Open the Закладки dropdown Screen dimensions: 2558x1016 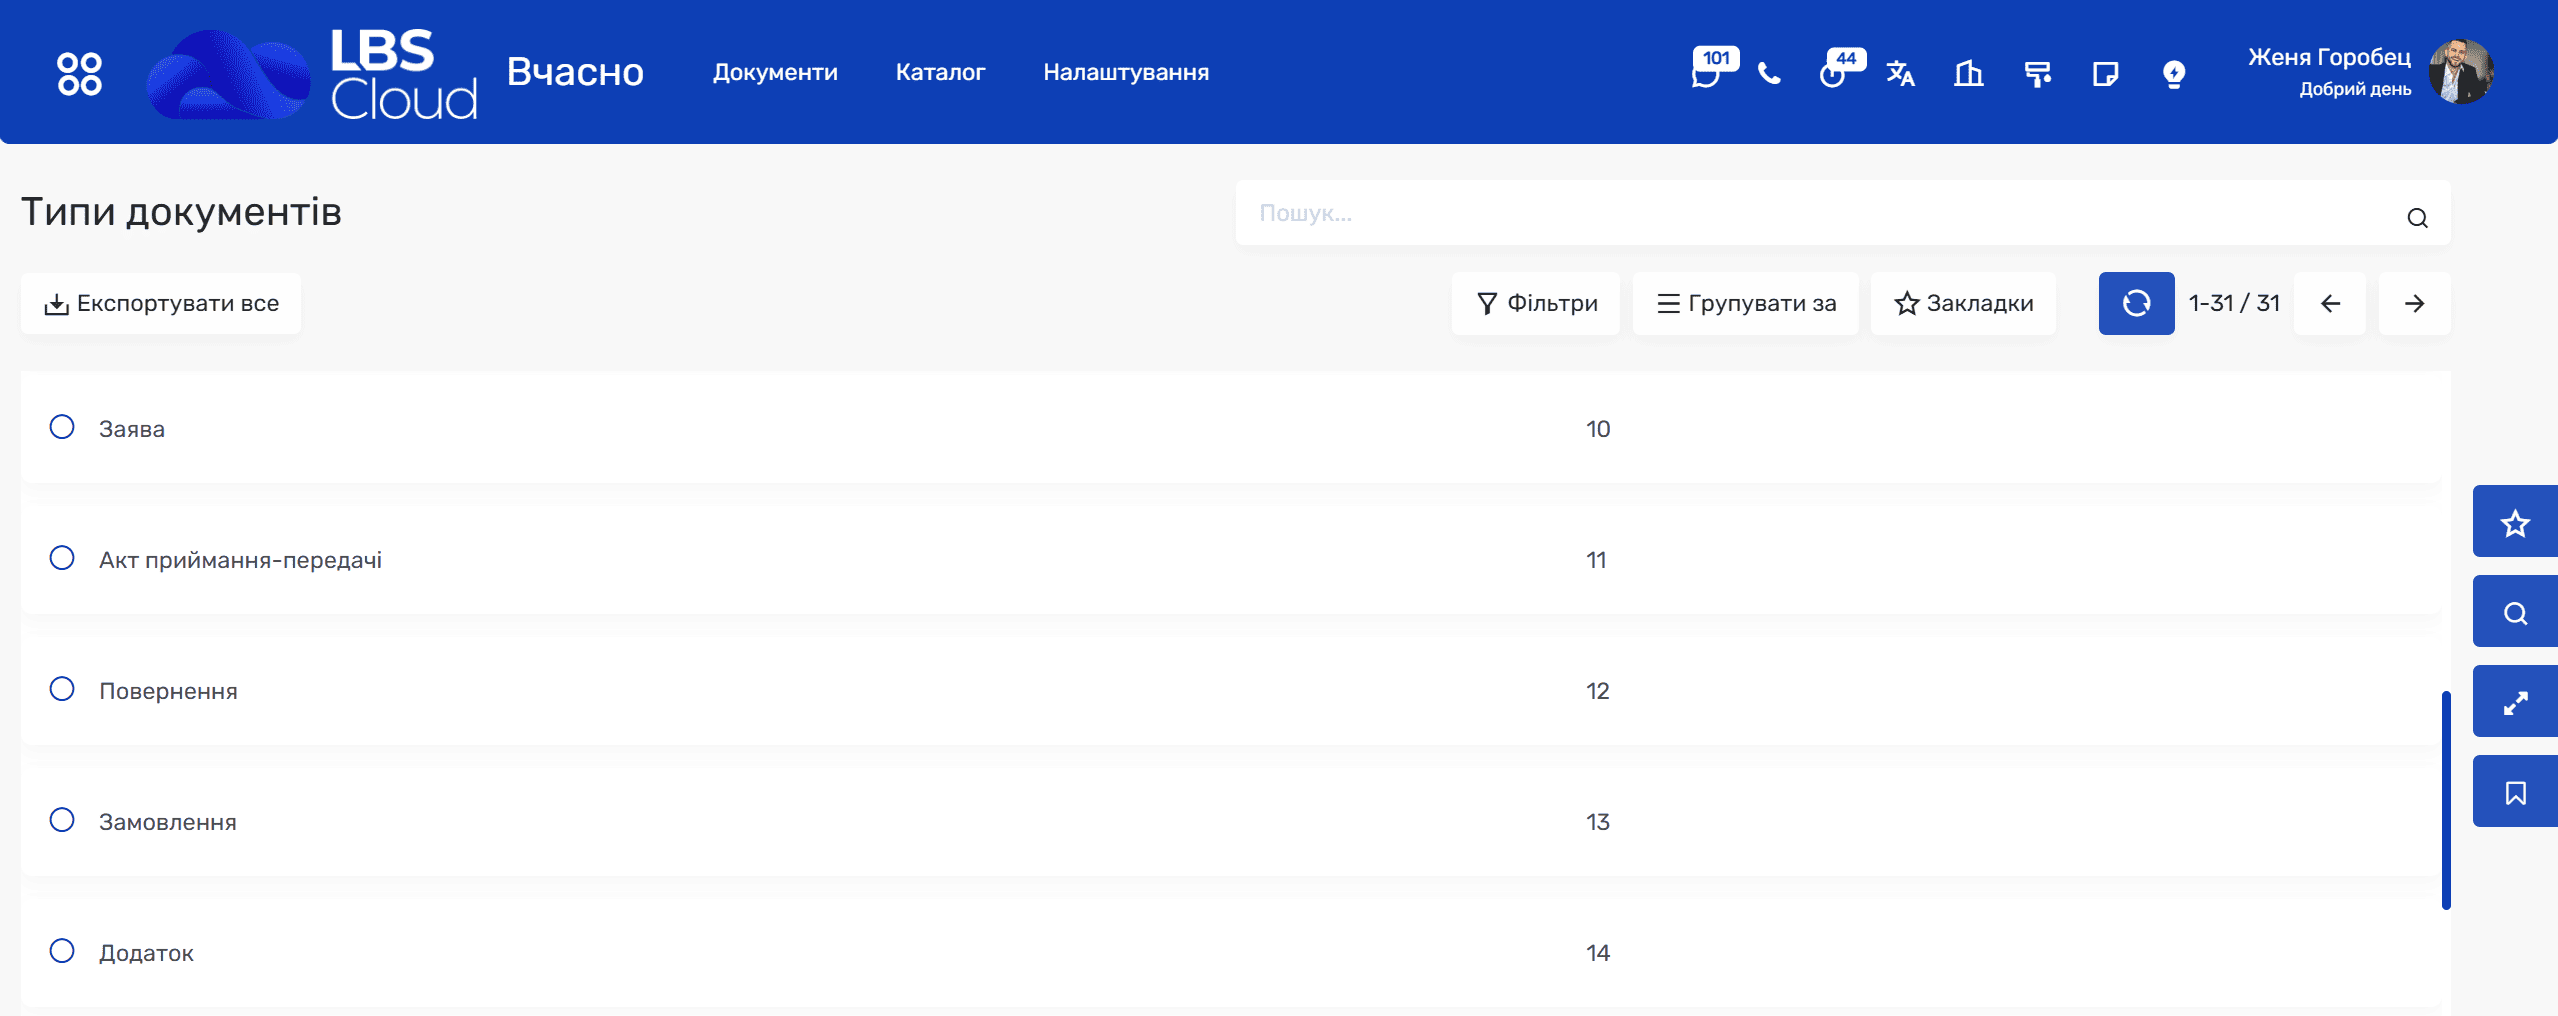click(1963, 303)
